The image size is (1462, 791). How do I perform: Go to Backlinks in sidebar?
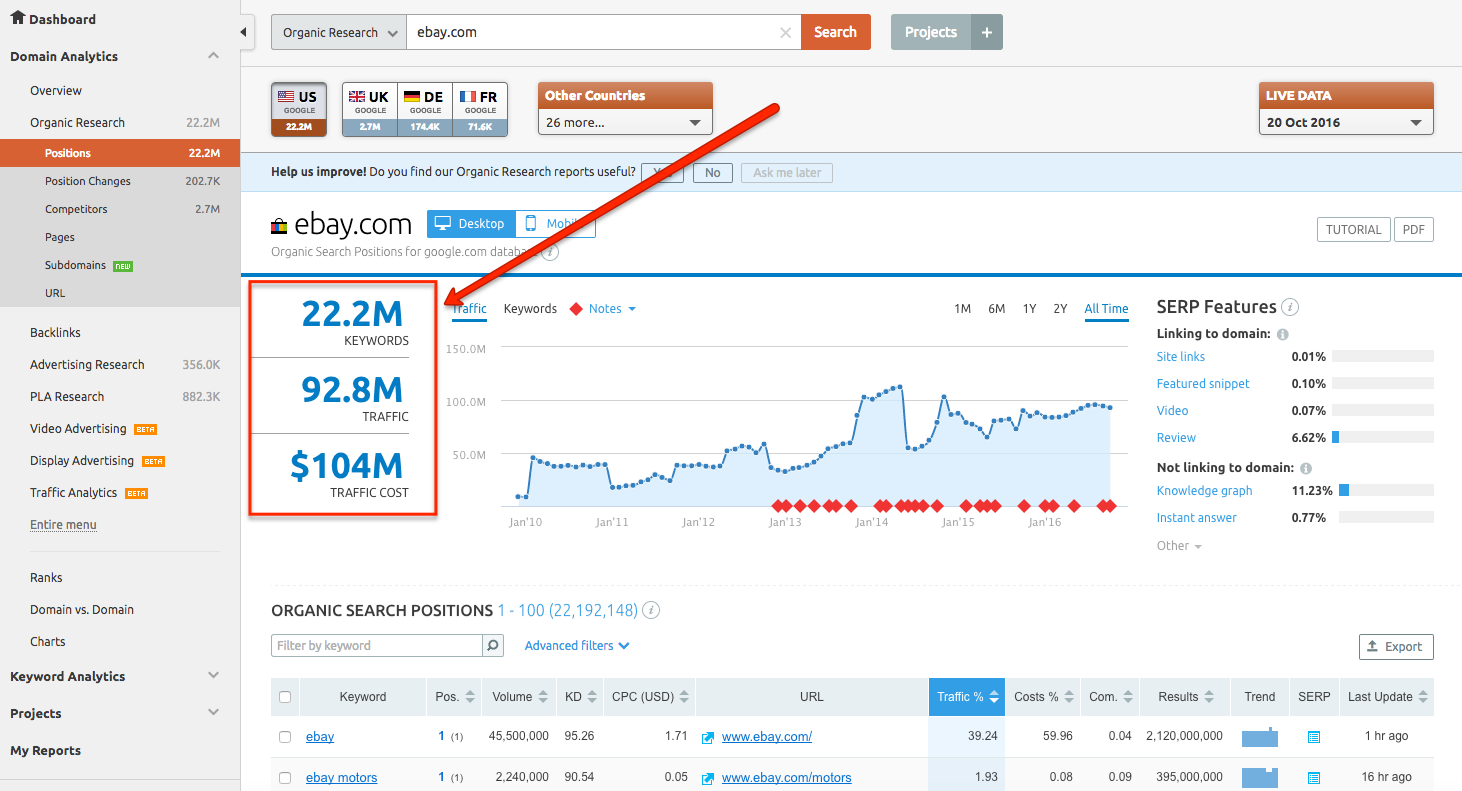tap(55, 332)
